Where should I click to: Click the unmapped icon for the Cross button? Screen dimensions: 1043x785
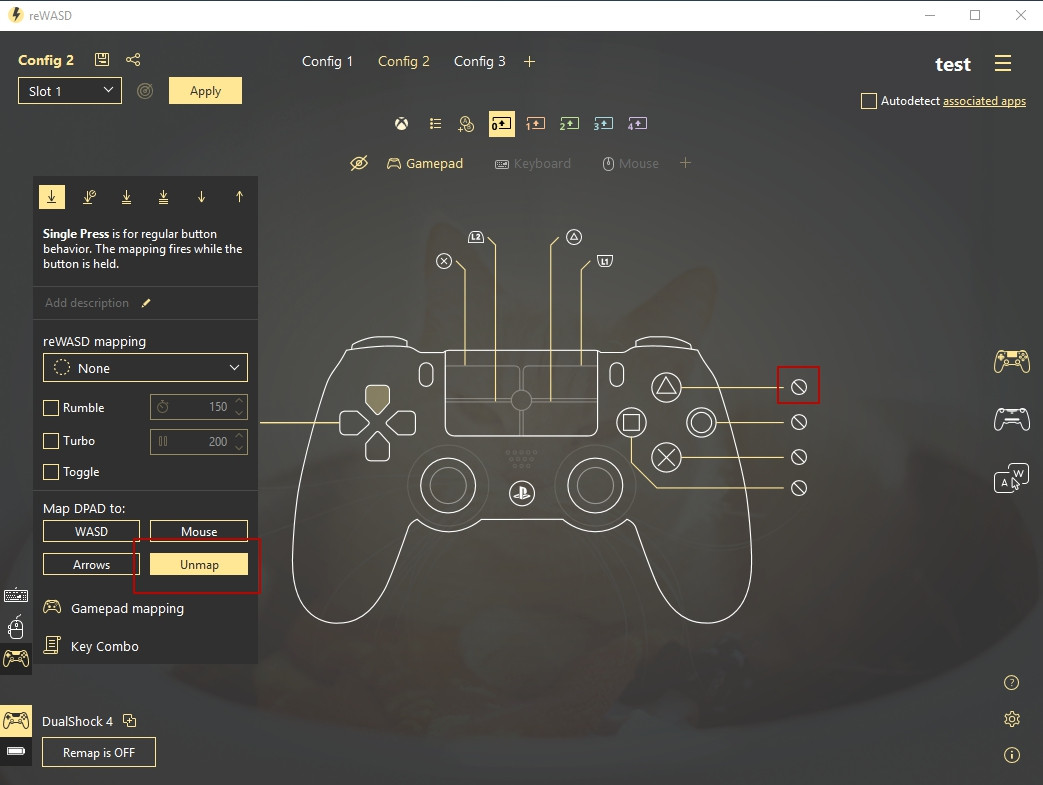coord(799,457)
